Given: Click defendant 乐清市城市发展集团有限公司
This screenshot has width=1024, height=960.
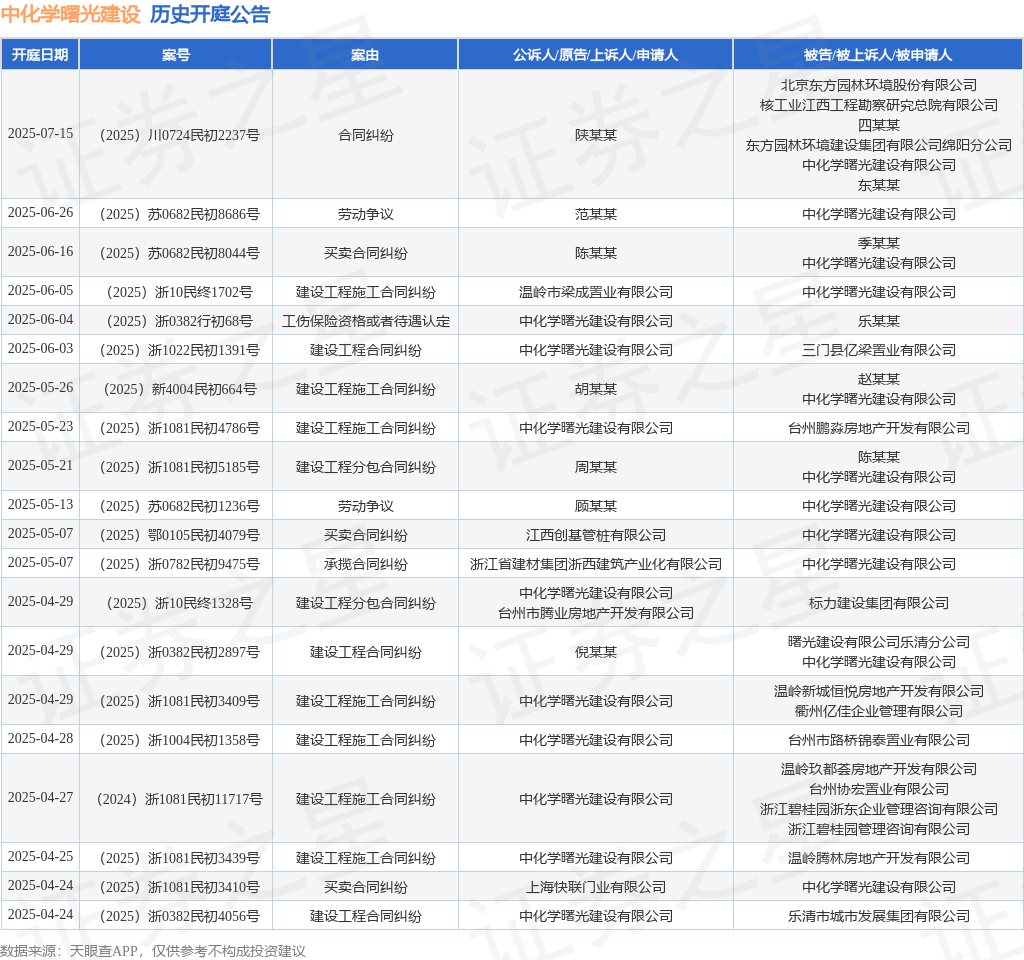Looking at the screenshot, I should (x=879, y=916).
